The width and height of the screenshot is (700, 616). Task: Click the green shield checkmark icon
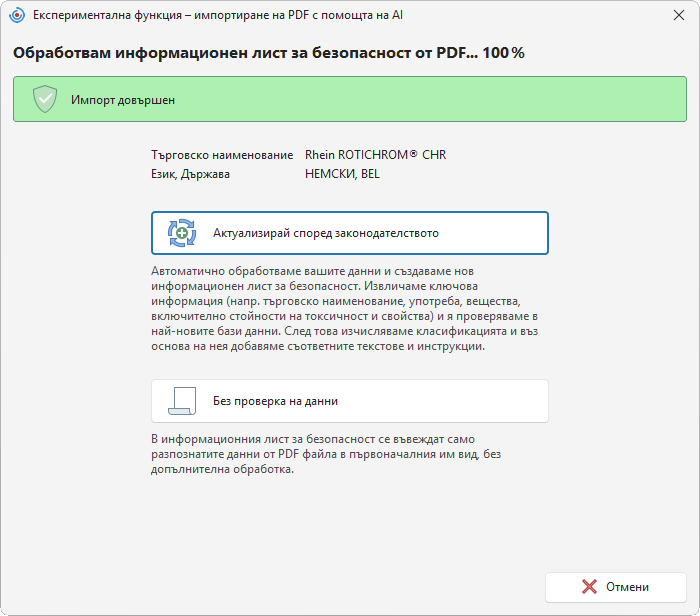pyautogui.click(x=45, y=99)
